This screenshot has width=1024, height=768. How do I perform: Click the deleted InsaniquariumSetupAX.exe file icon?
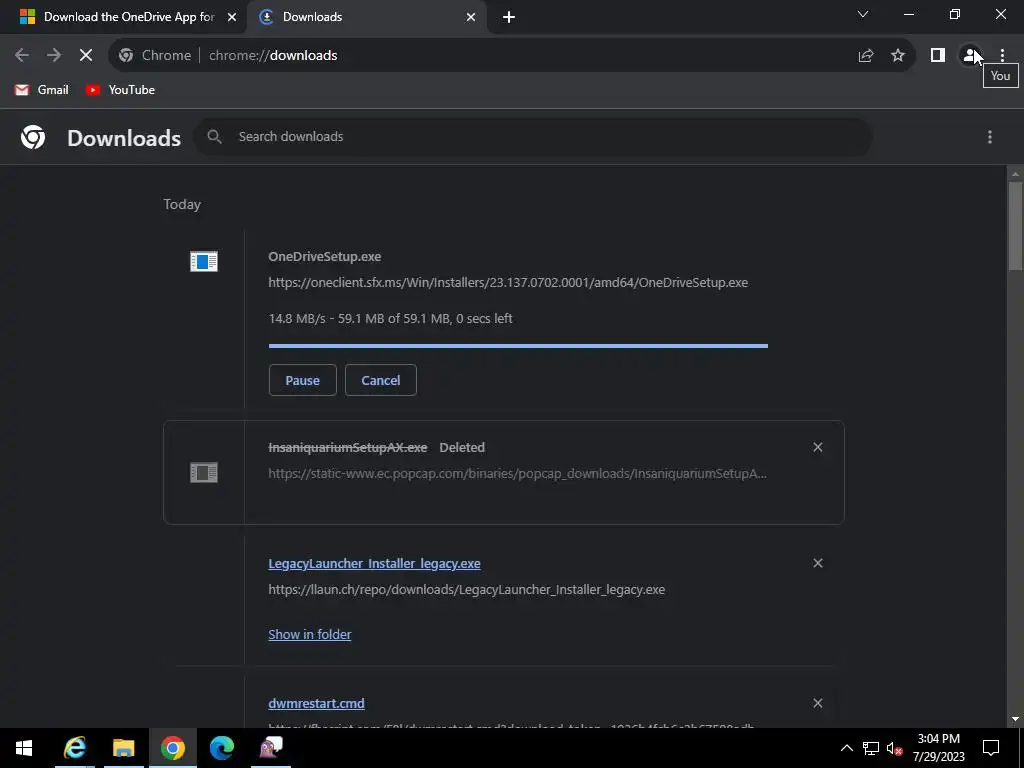[x=204, y=473]
